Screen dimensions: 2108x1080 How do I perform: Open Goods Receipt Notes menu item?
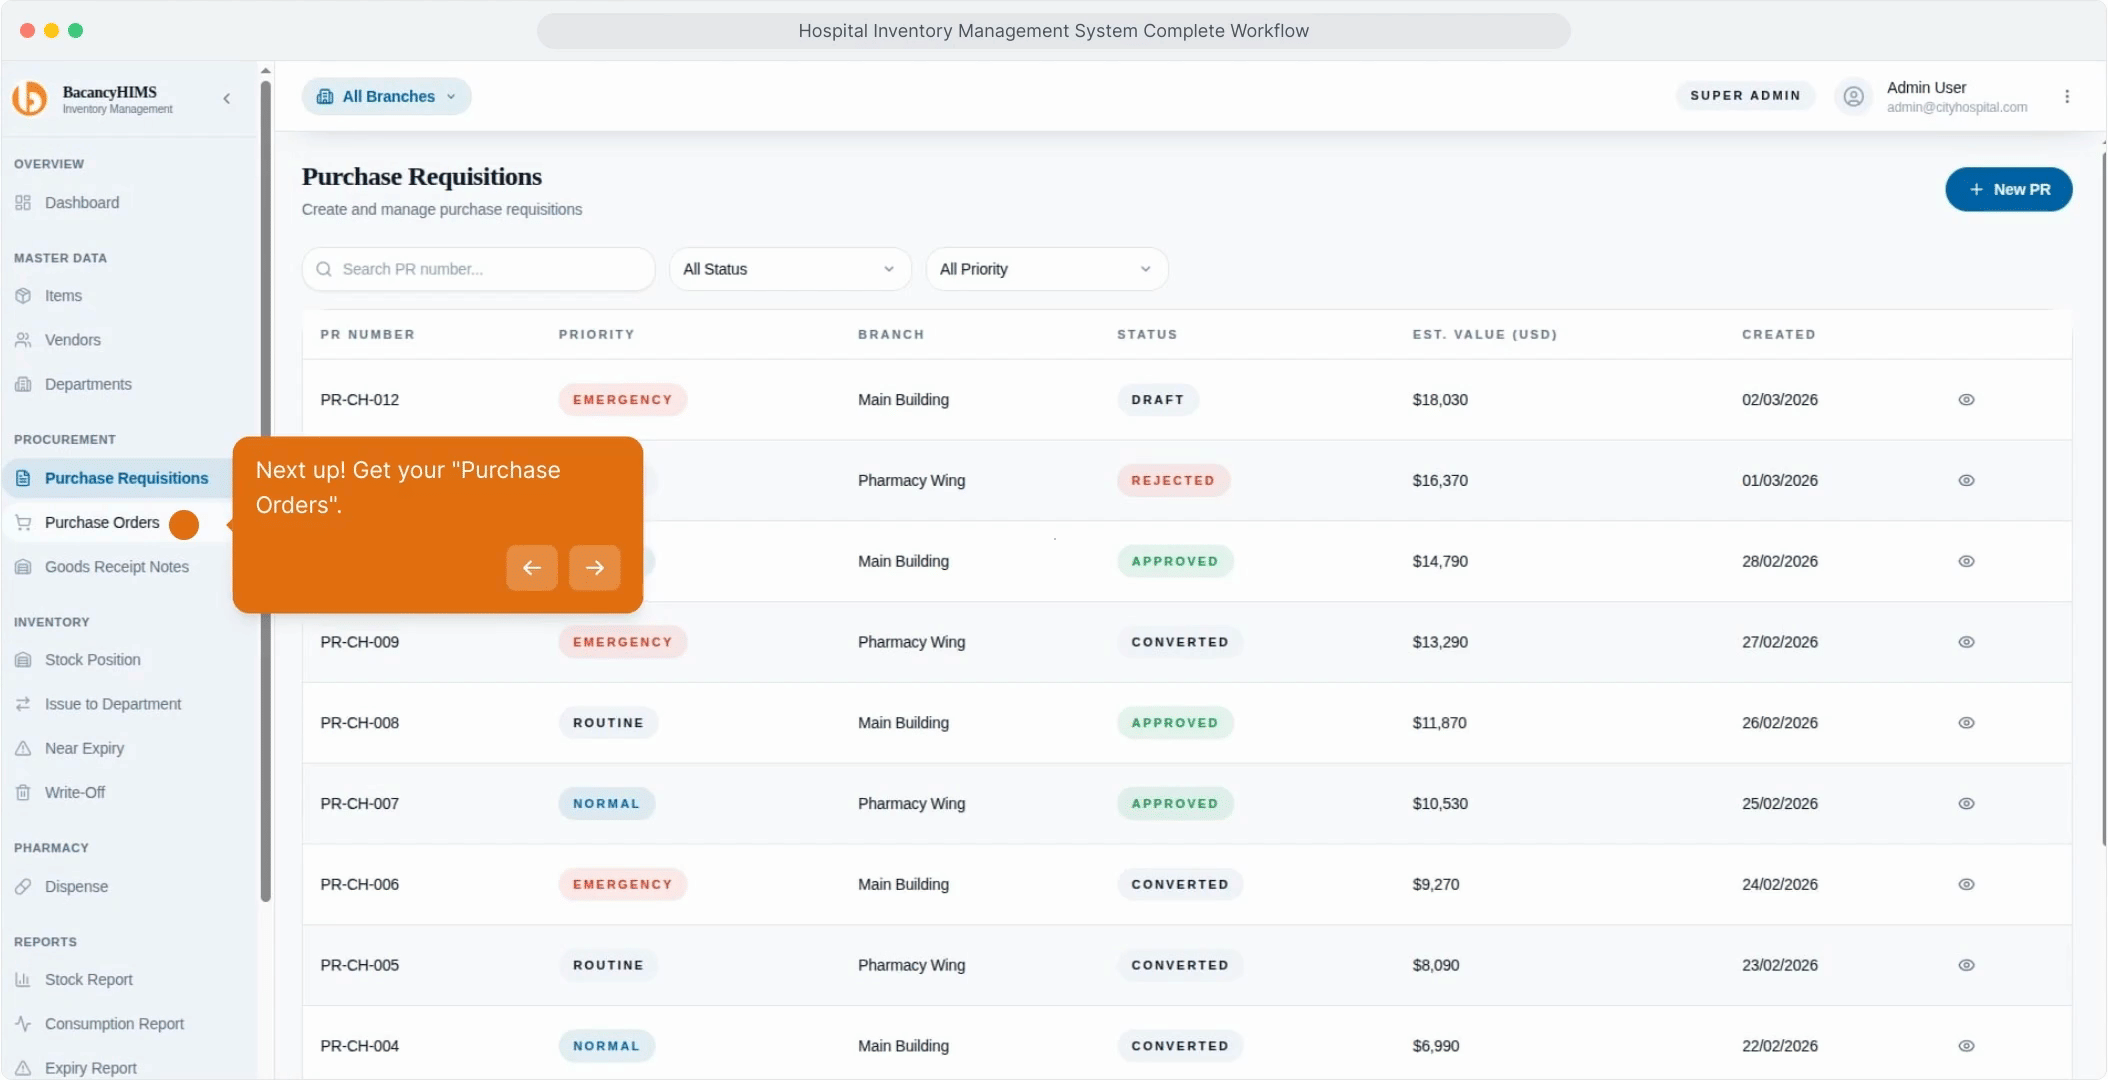(116, 567)
